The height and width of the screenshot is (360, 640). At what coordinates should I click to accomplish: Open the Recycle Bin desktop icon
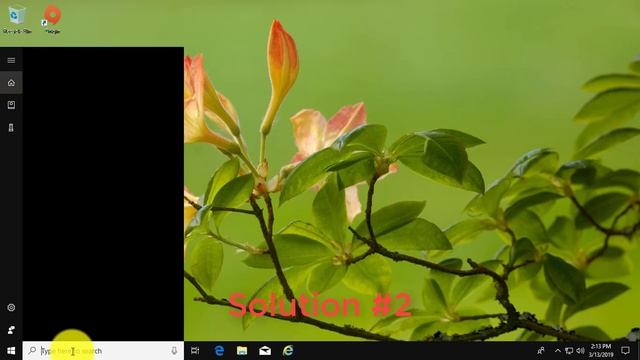tap(17, 19)
